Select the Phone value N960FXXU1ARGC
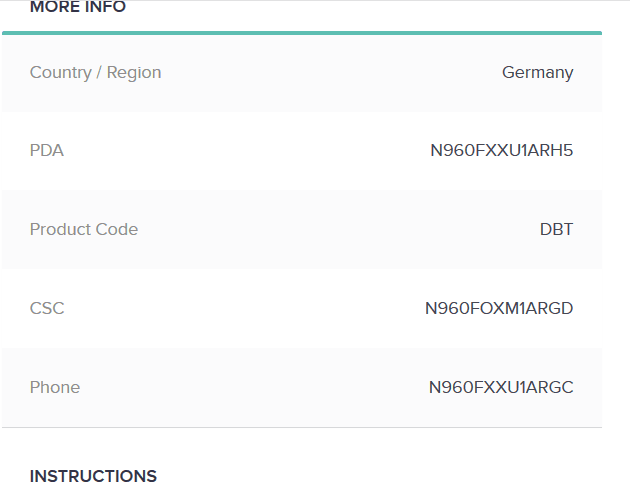This screenshot has height=498, width=630. click(501, 387)
